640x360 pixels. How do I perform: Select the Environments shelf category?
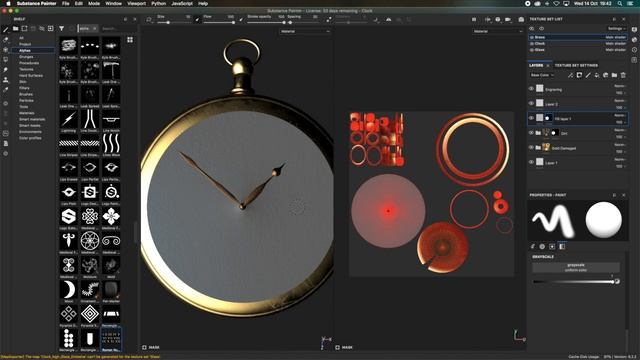point(30,132)
